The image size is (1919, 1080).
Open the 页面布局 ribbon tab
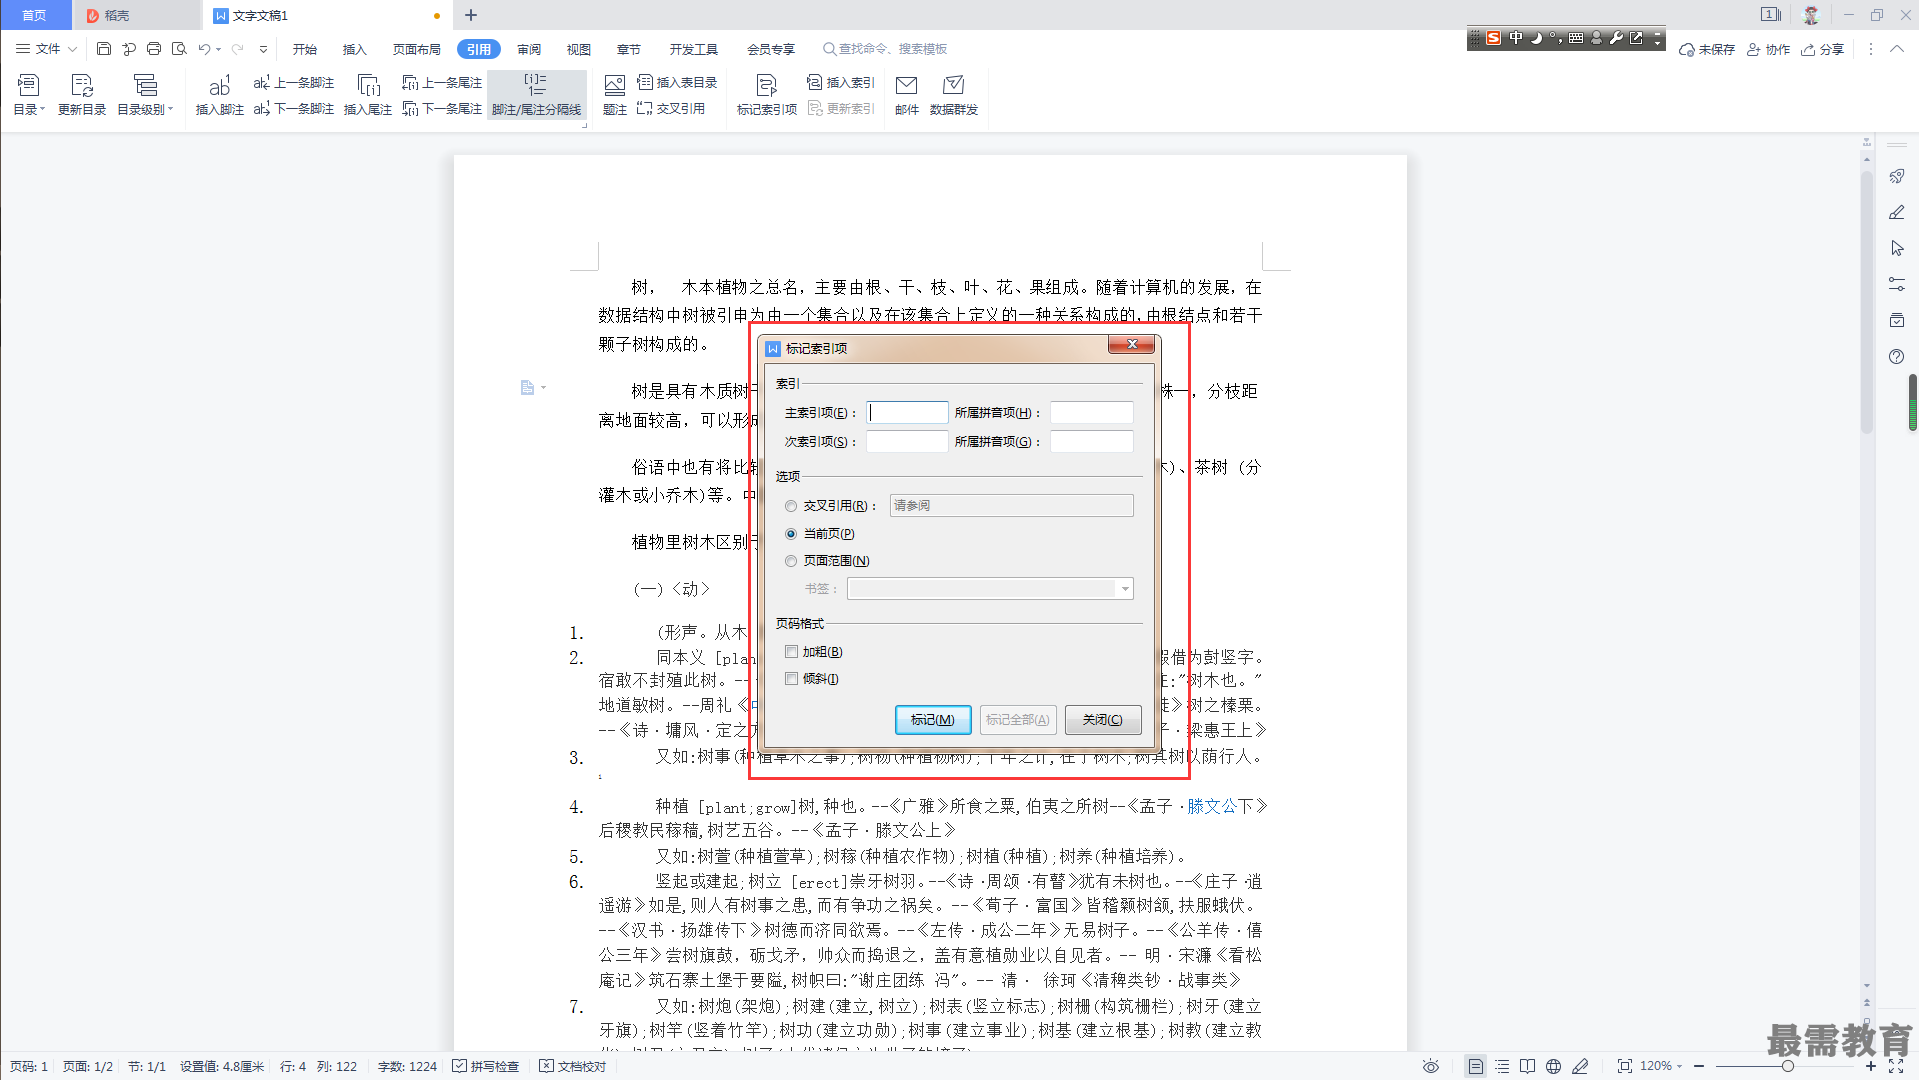pos(417,49)
